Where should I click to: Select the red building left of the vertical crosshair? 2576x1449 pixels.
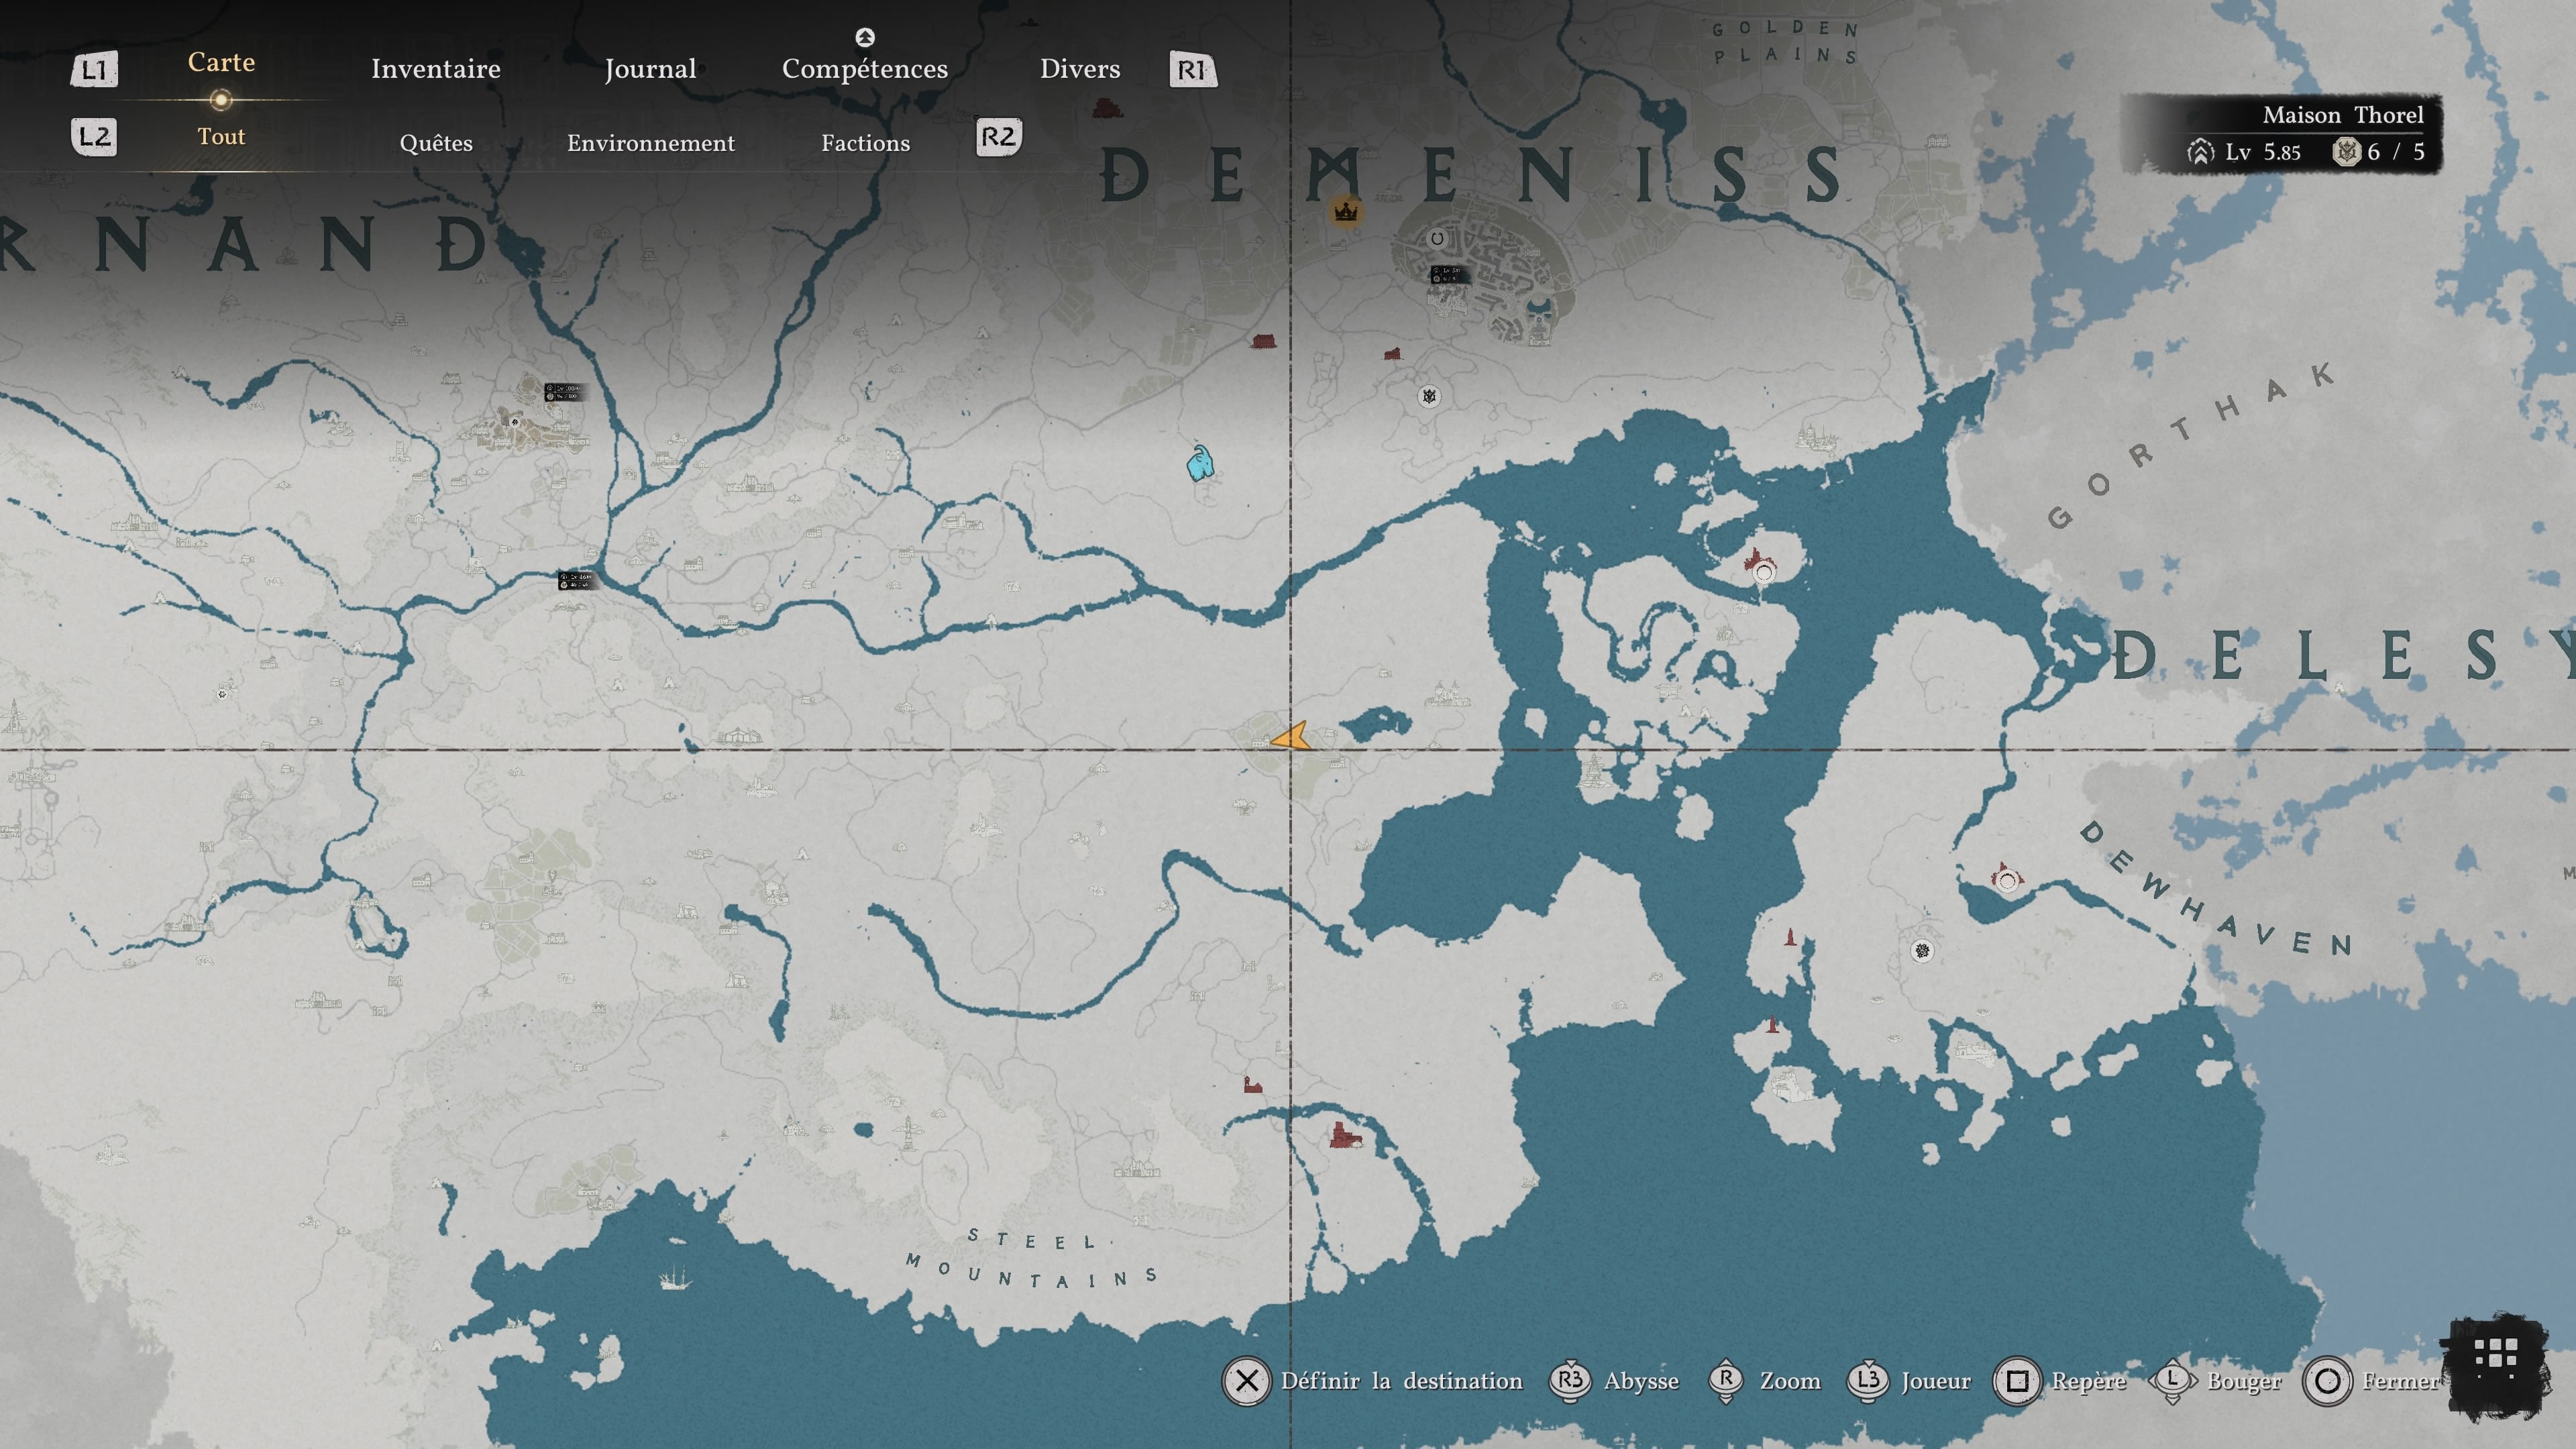[1264, 341]
